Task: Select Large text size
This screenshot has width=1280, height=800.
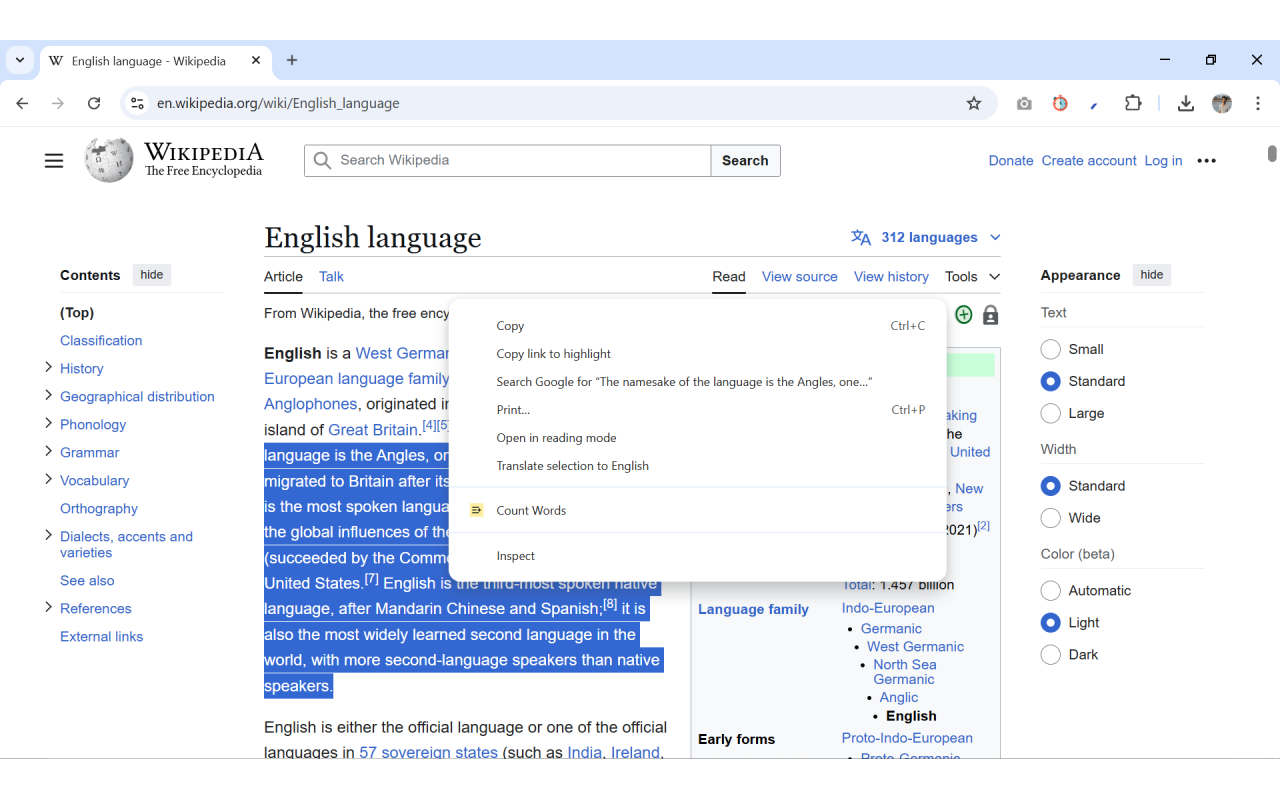Action: pos(1050,413)
